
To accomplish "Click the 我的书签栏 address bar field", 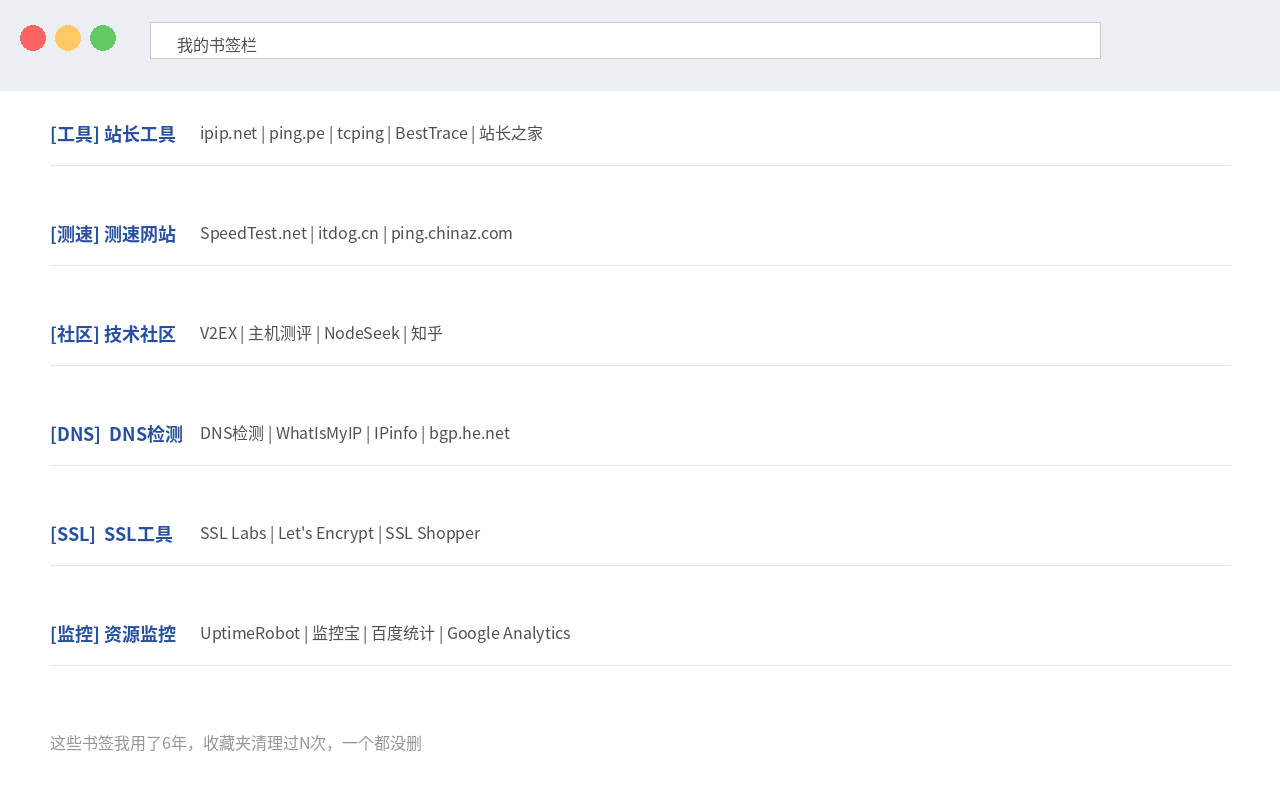I will tap(625, 41).
